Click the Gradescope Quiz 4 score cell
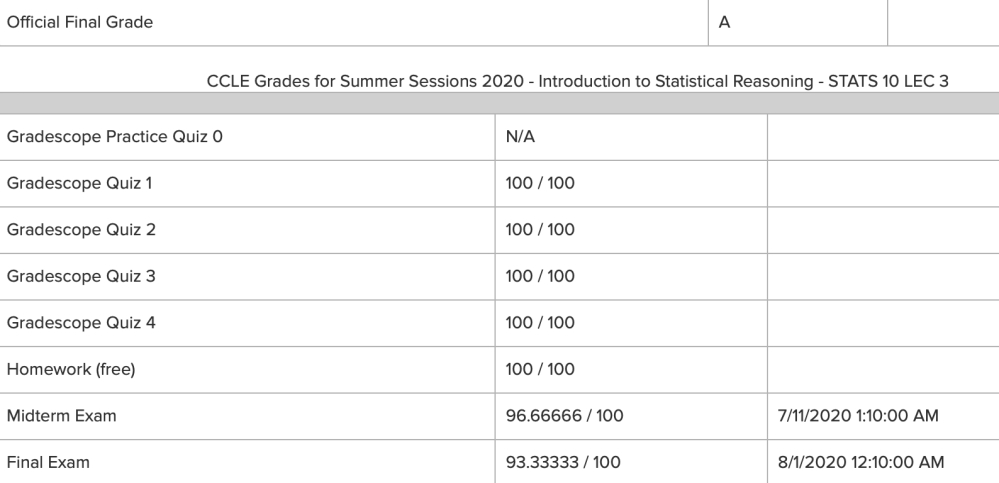The height and width of the screenshot is (483, 999). (x=631, y=323)
